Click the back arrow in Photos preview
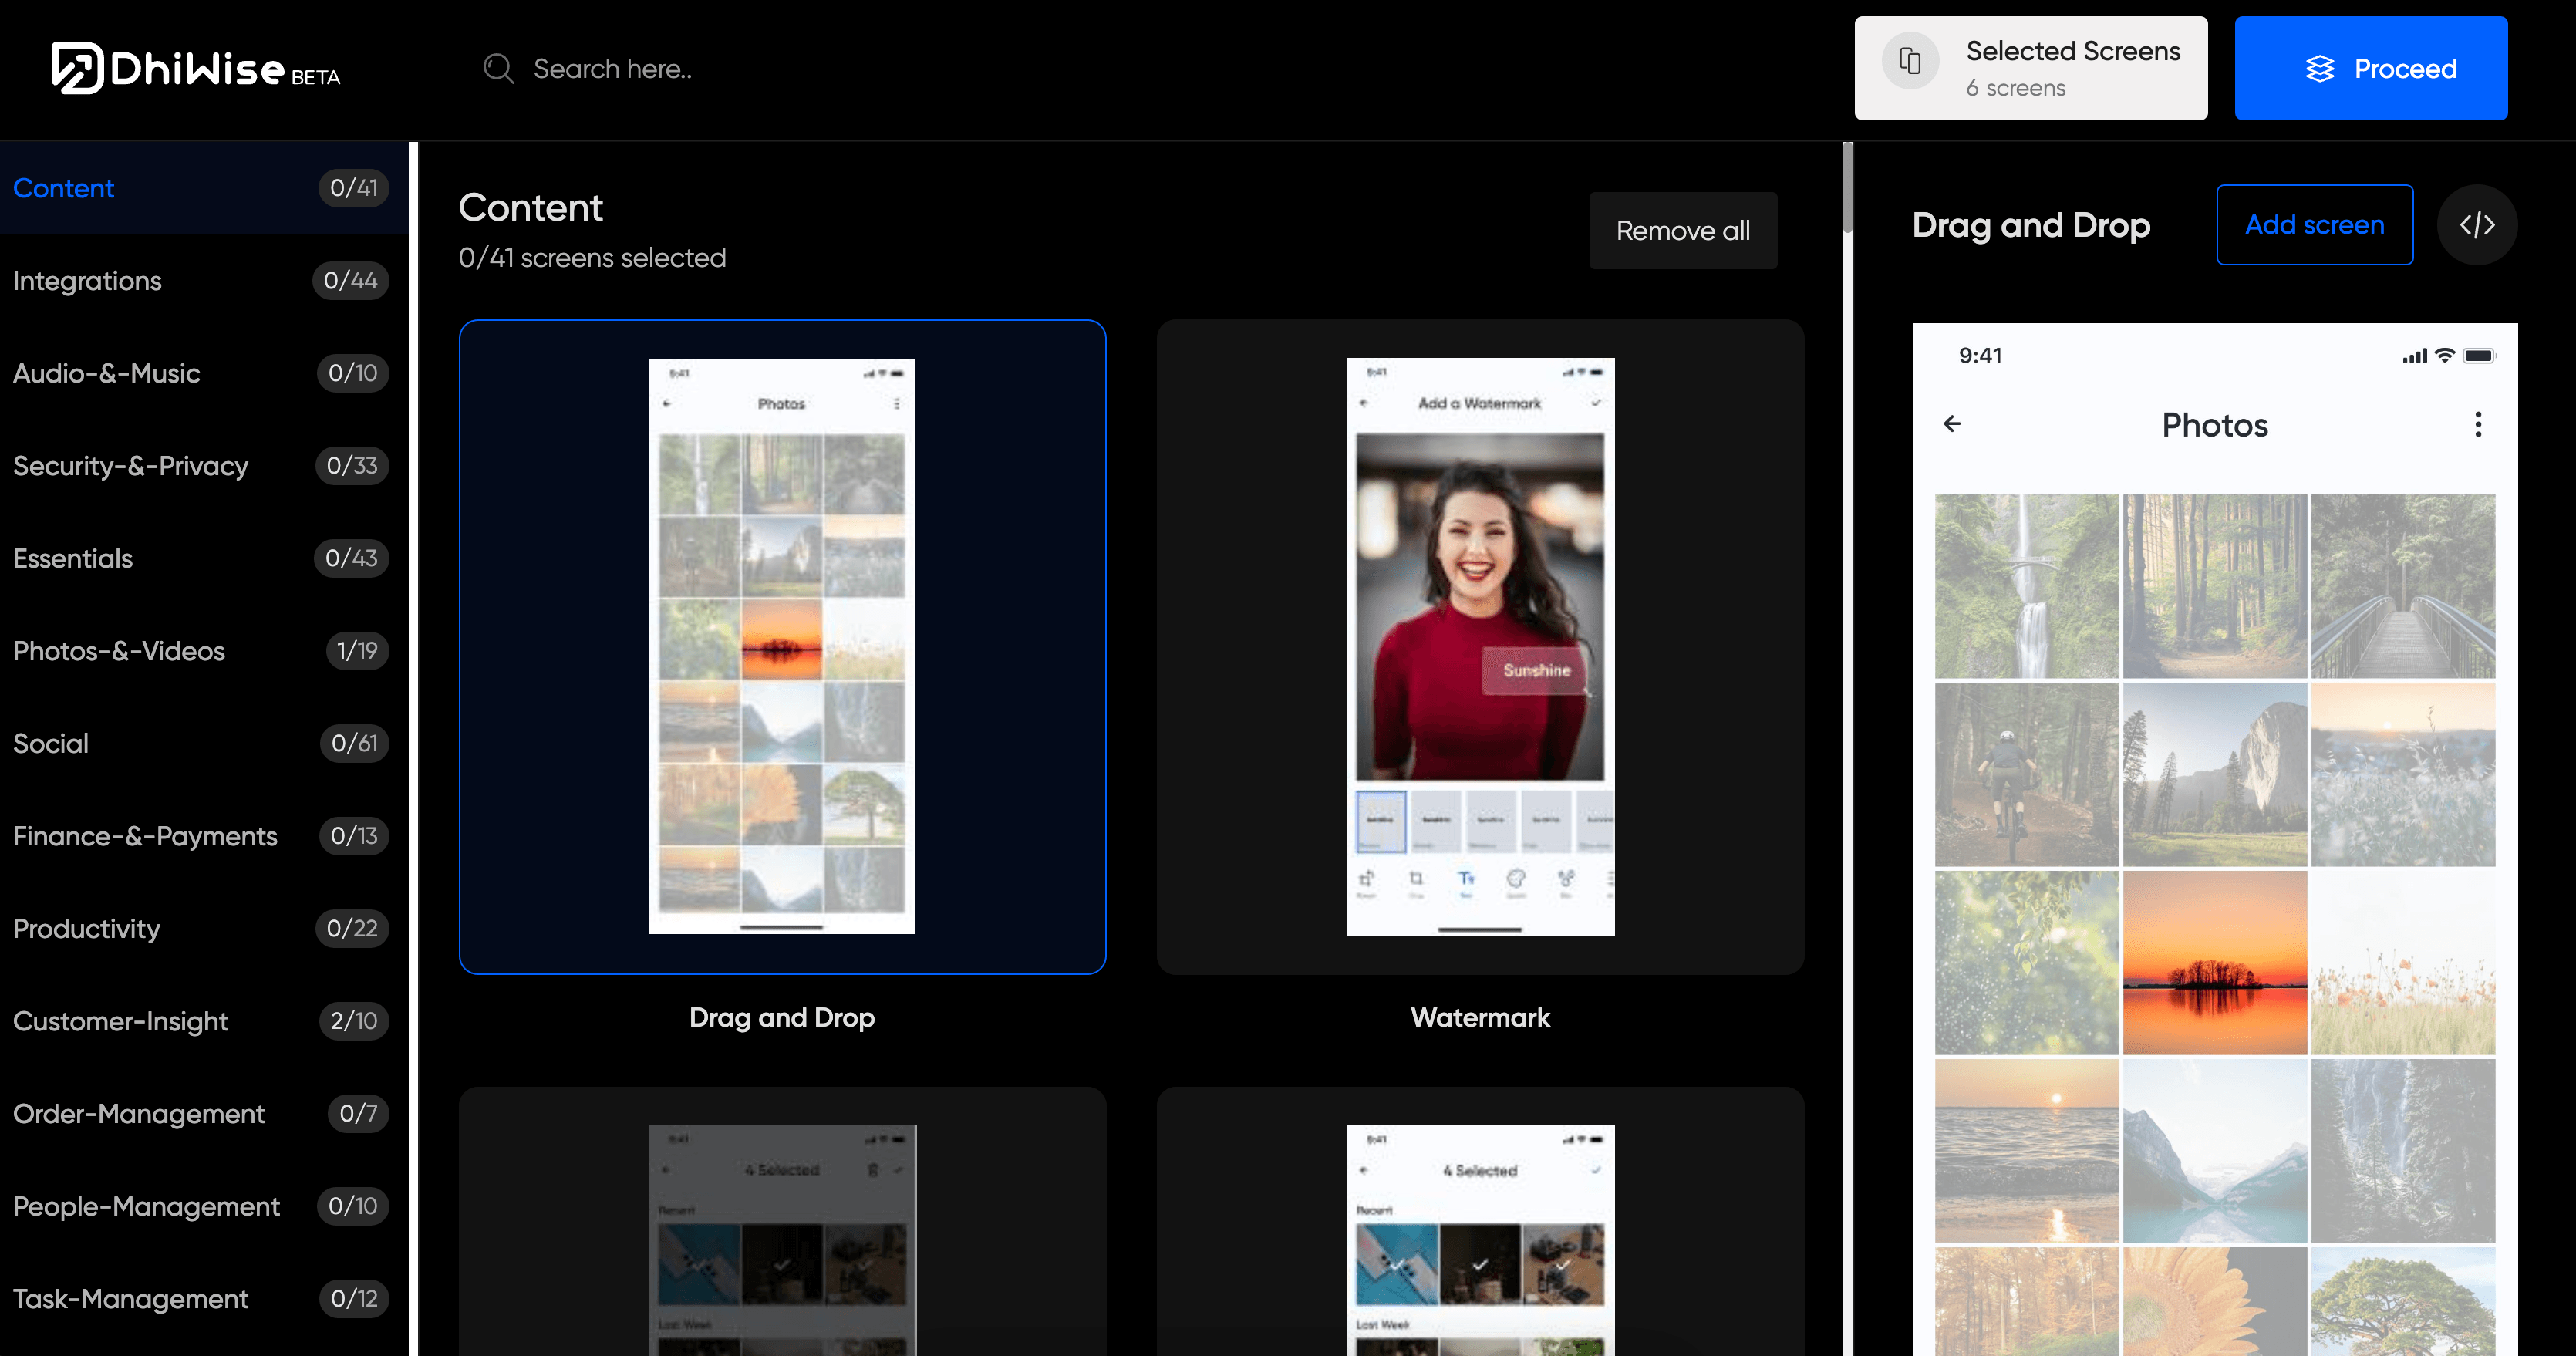 (x=1952, y=424)
